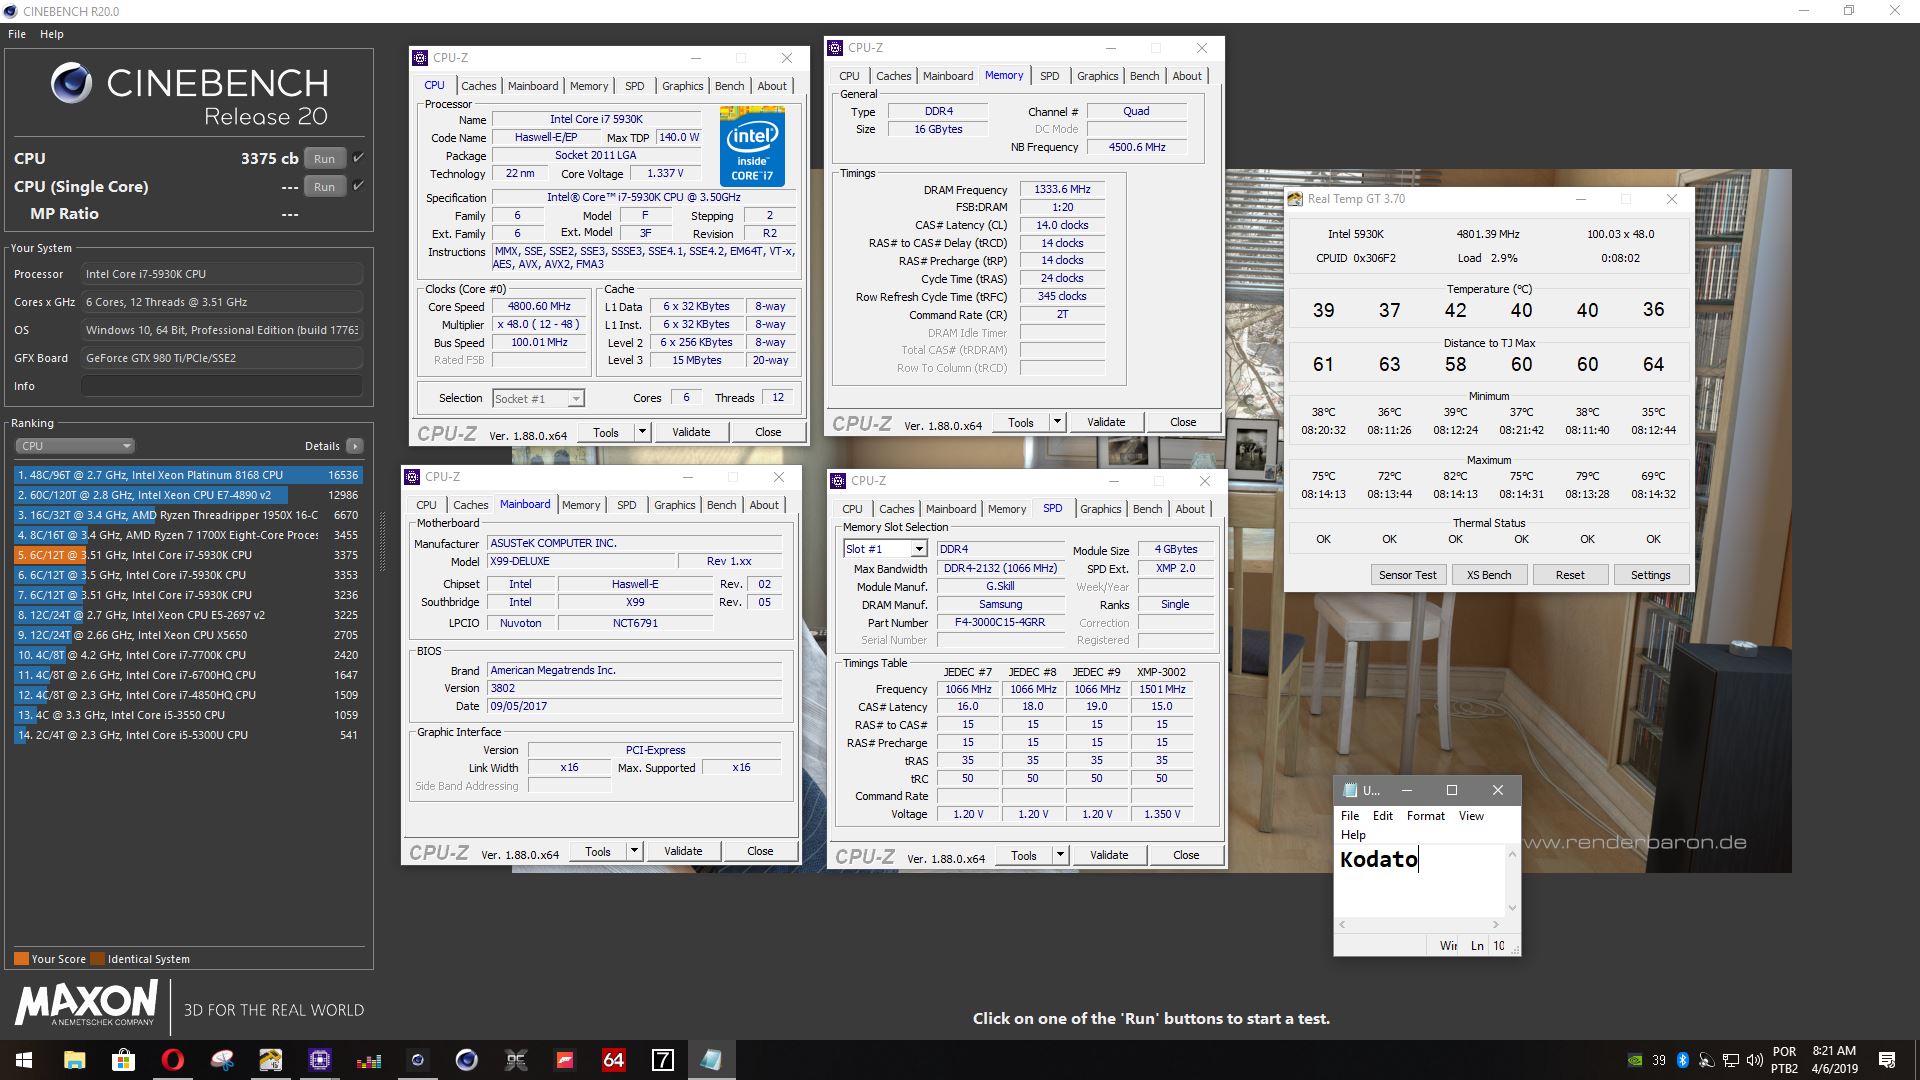Open Tools dropdown arrow in CPU-Z CPU window
This screenshot has width=1920, height=1080.
tap(642, 432)
